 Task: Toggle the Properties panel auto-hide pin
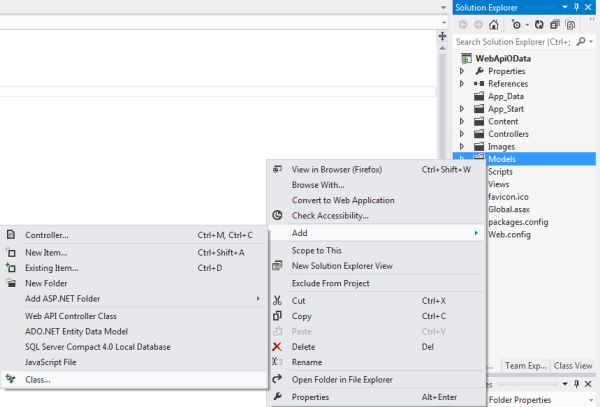point(576,385)
